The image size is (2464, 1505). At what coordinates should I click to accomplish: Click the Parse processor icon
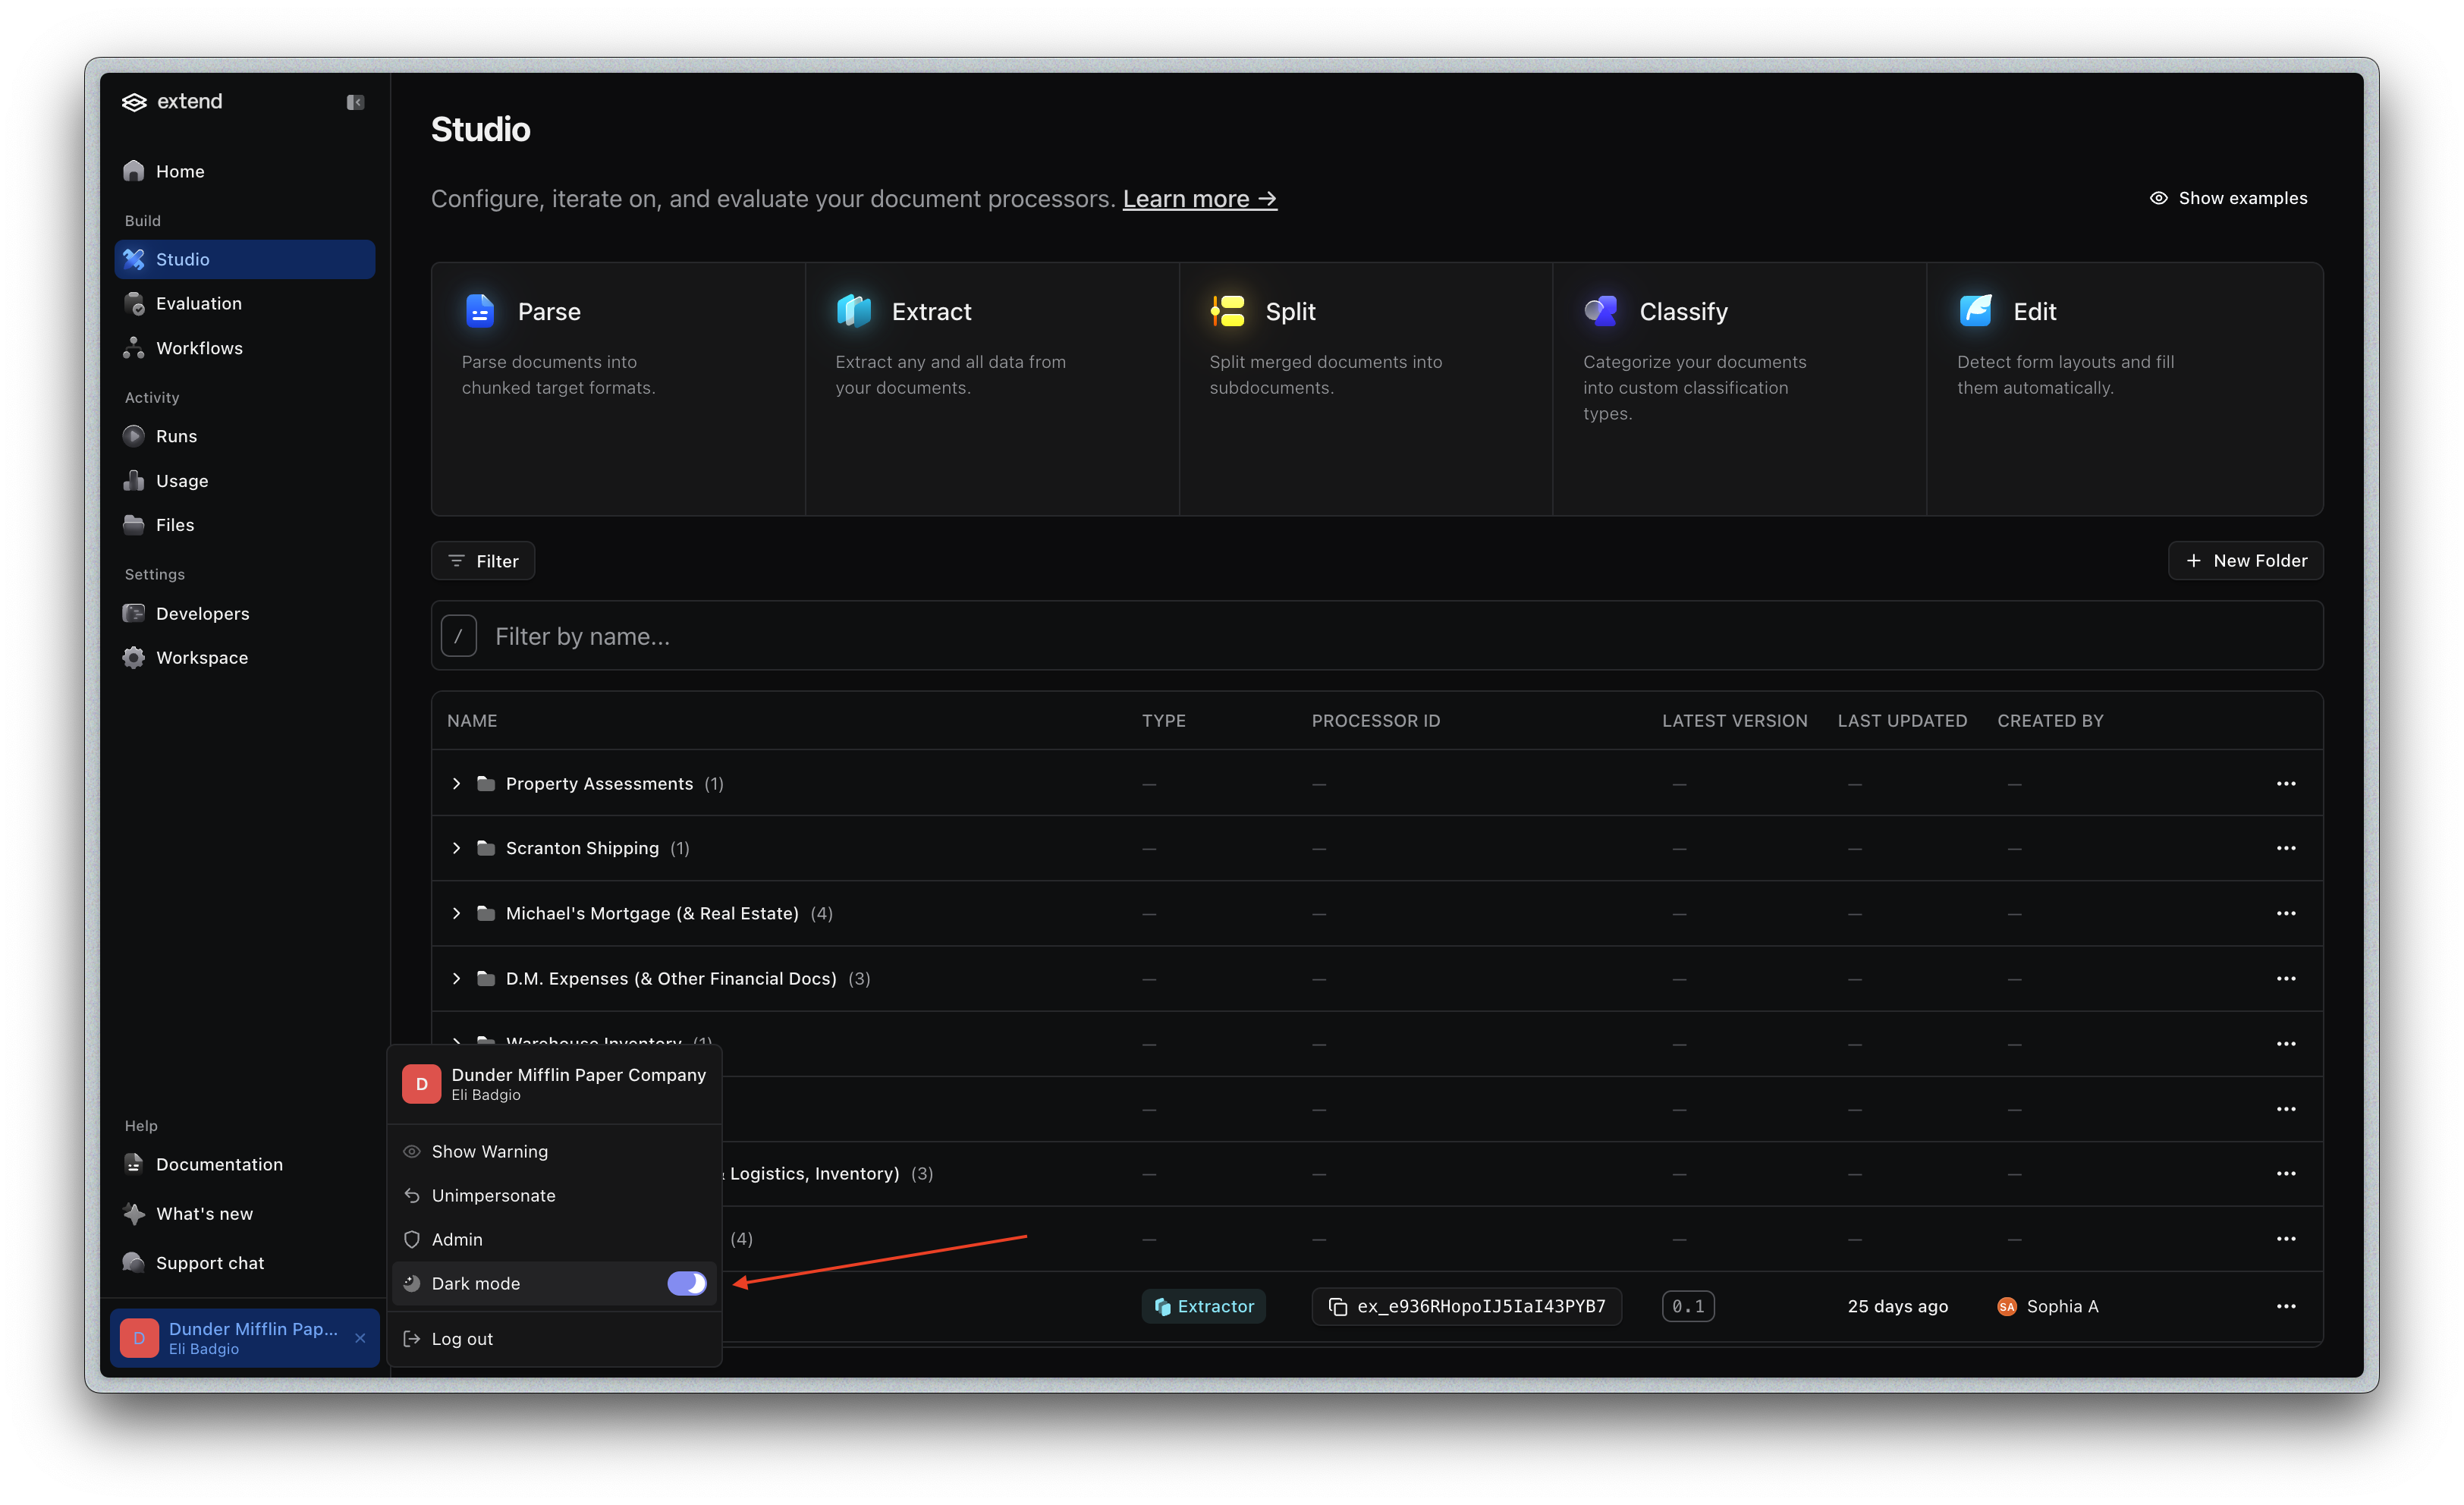(x=480, y=311)
